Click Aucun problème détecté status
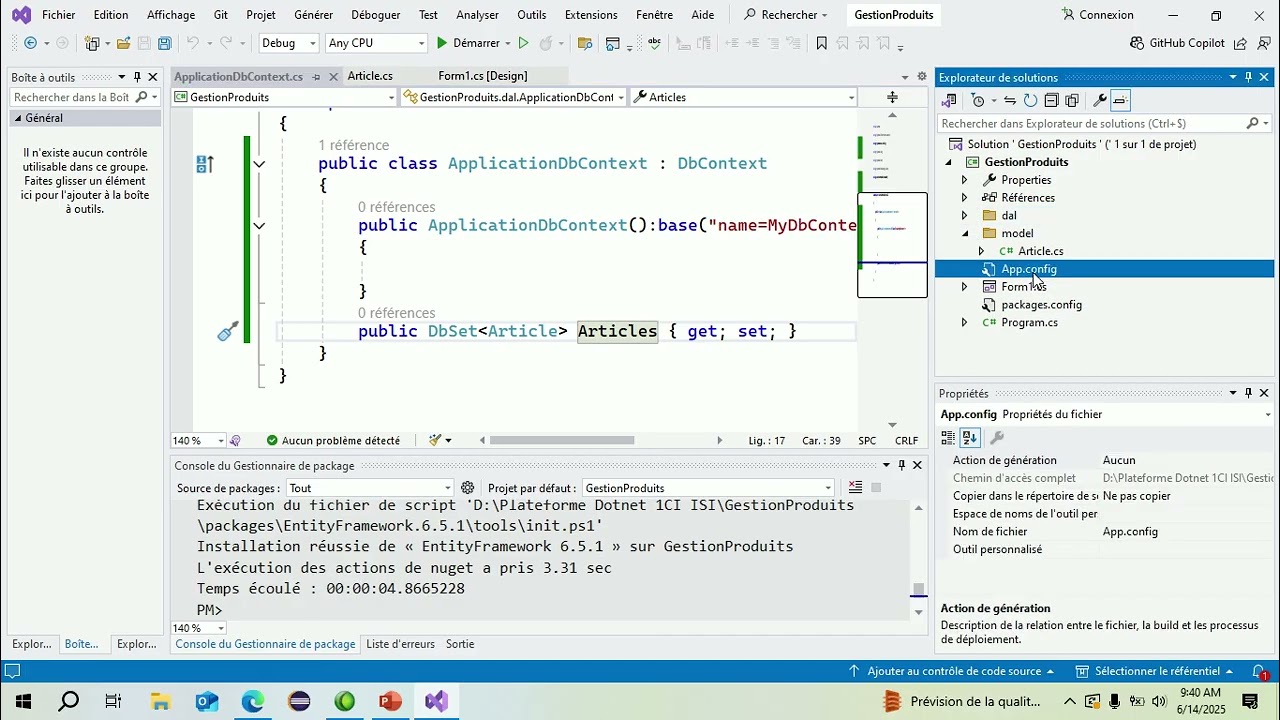 (333, 440)
